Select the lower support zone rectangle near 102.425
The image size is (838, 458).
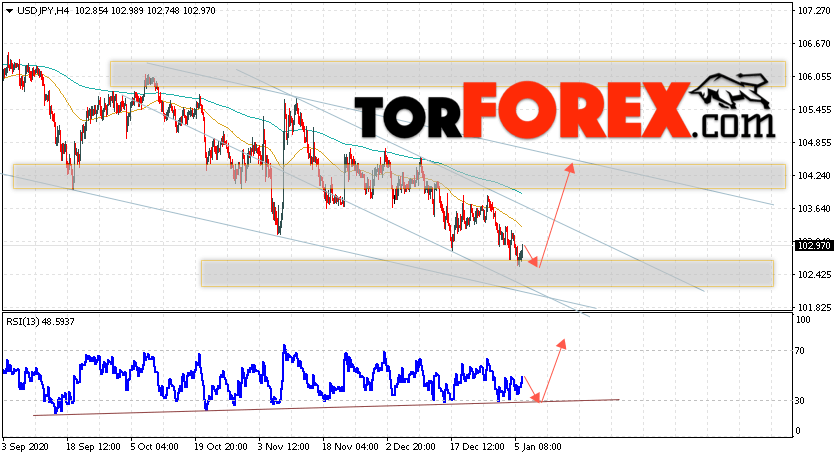tap(487, 274)
